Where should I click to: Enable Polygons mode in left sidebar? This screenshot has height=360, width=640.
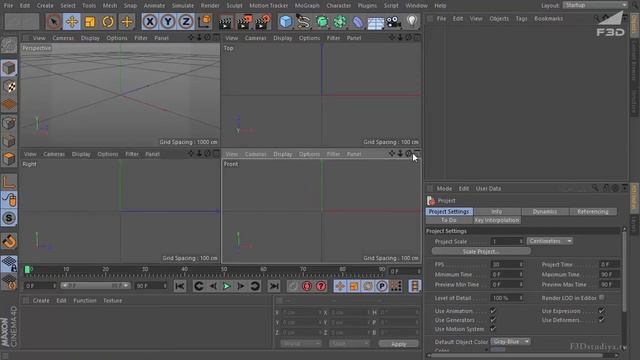[x=9, y=159]
